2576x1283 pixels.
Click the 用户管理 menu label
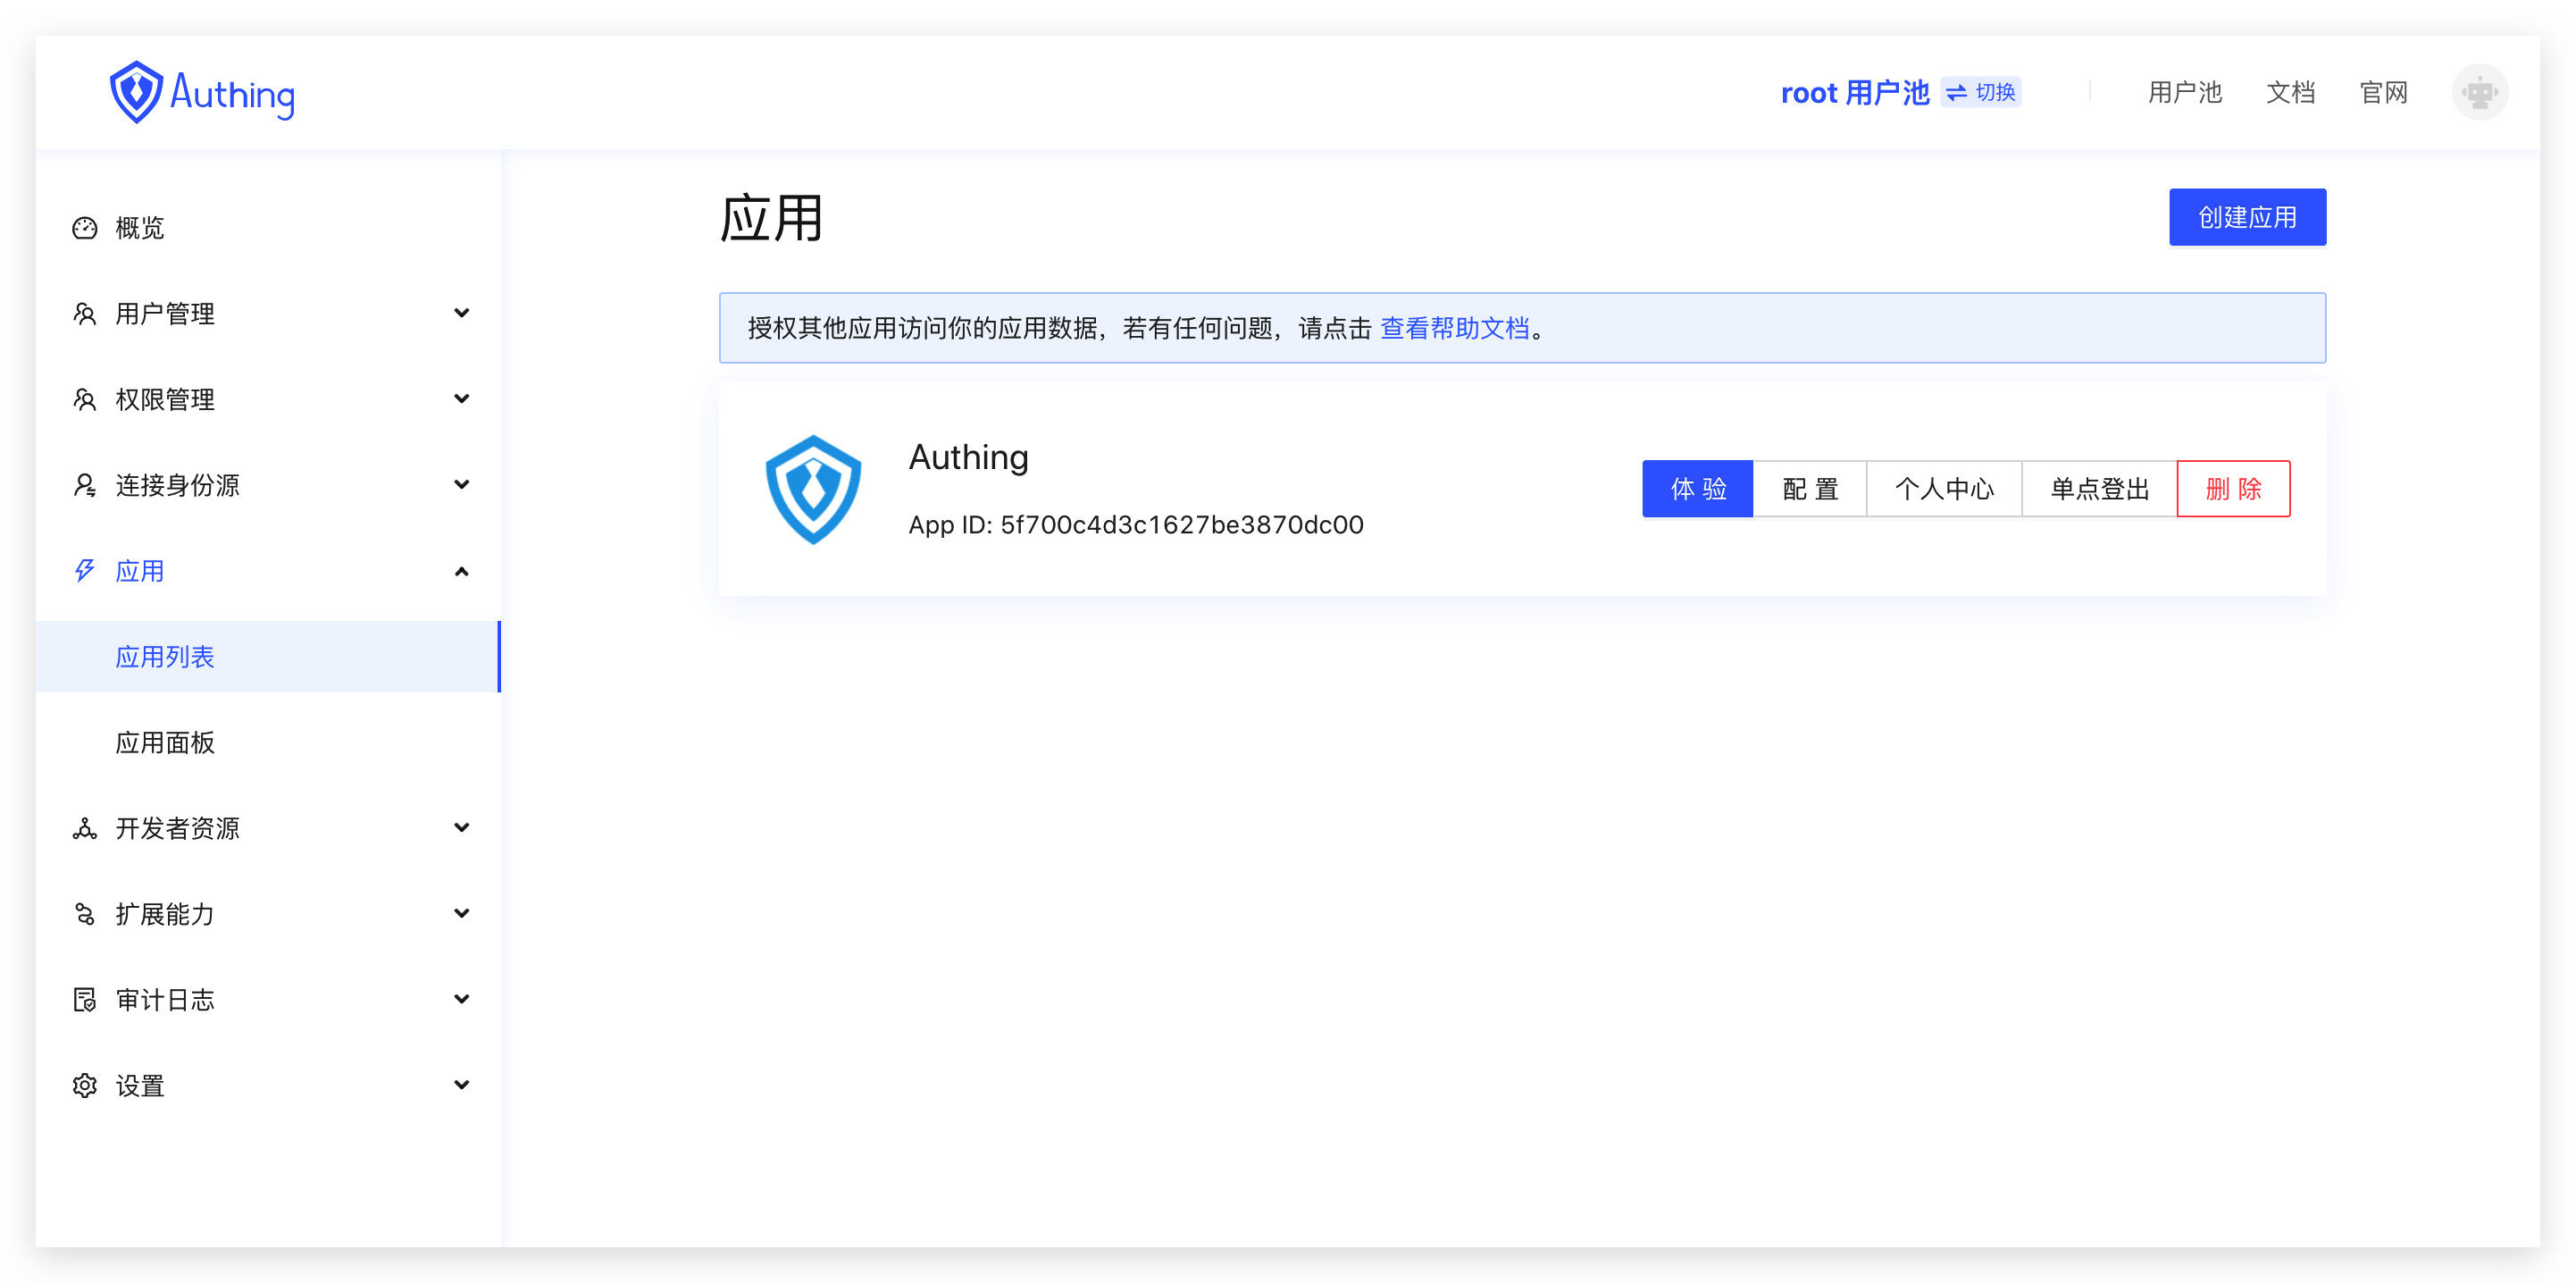point(165,314)
